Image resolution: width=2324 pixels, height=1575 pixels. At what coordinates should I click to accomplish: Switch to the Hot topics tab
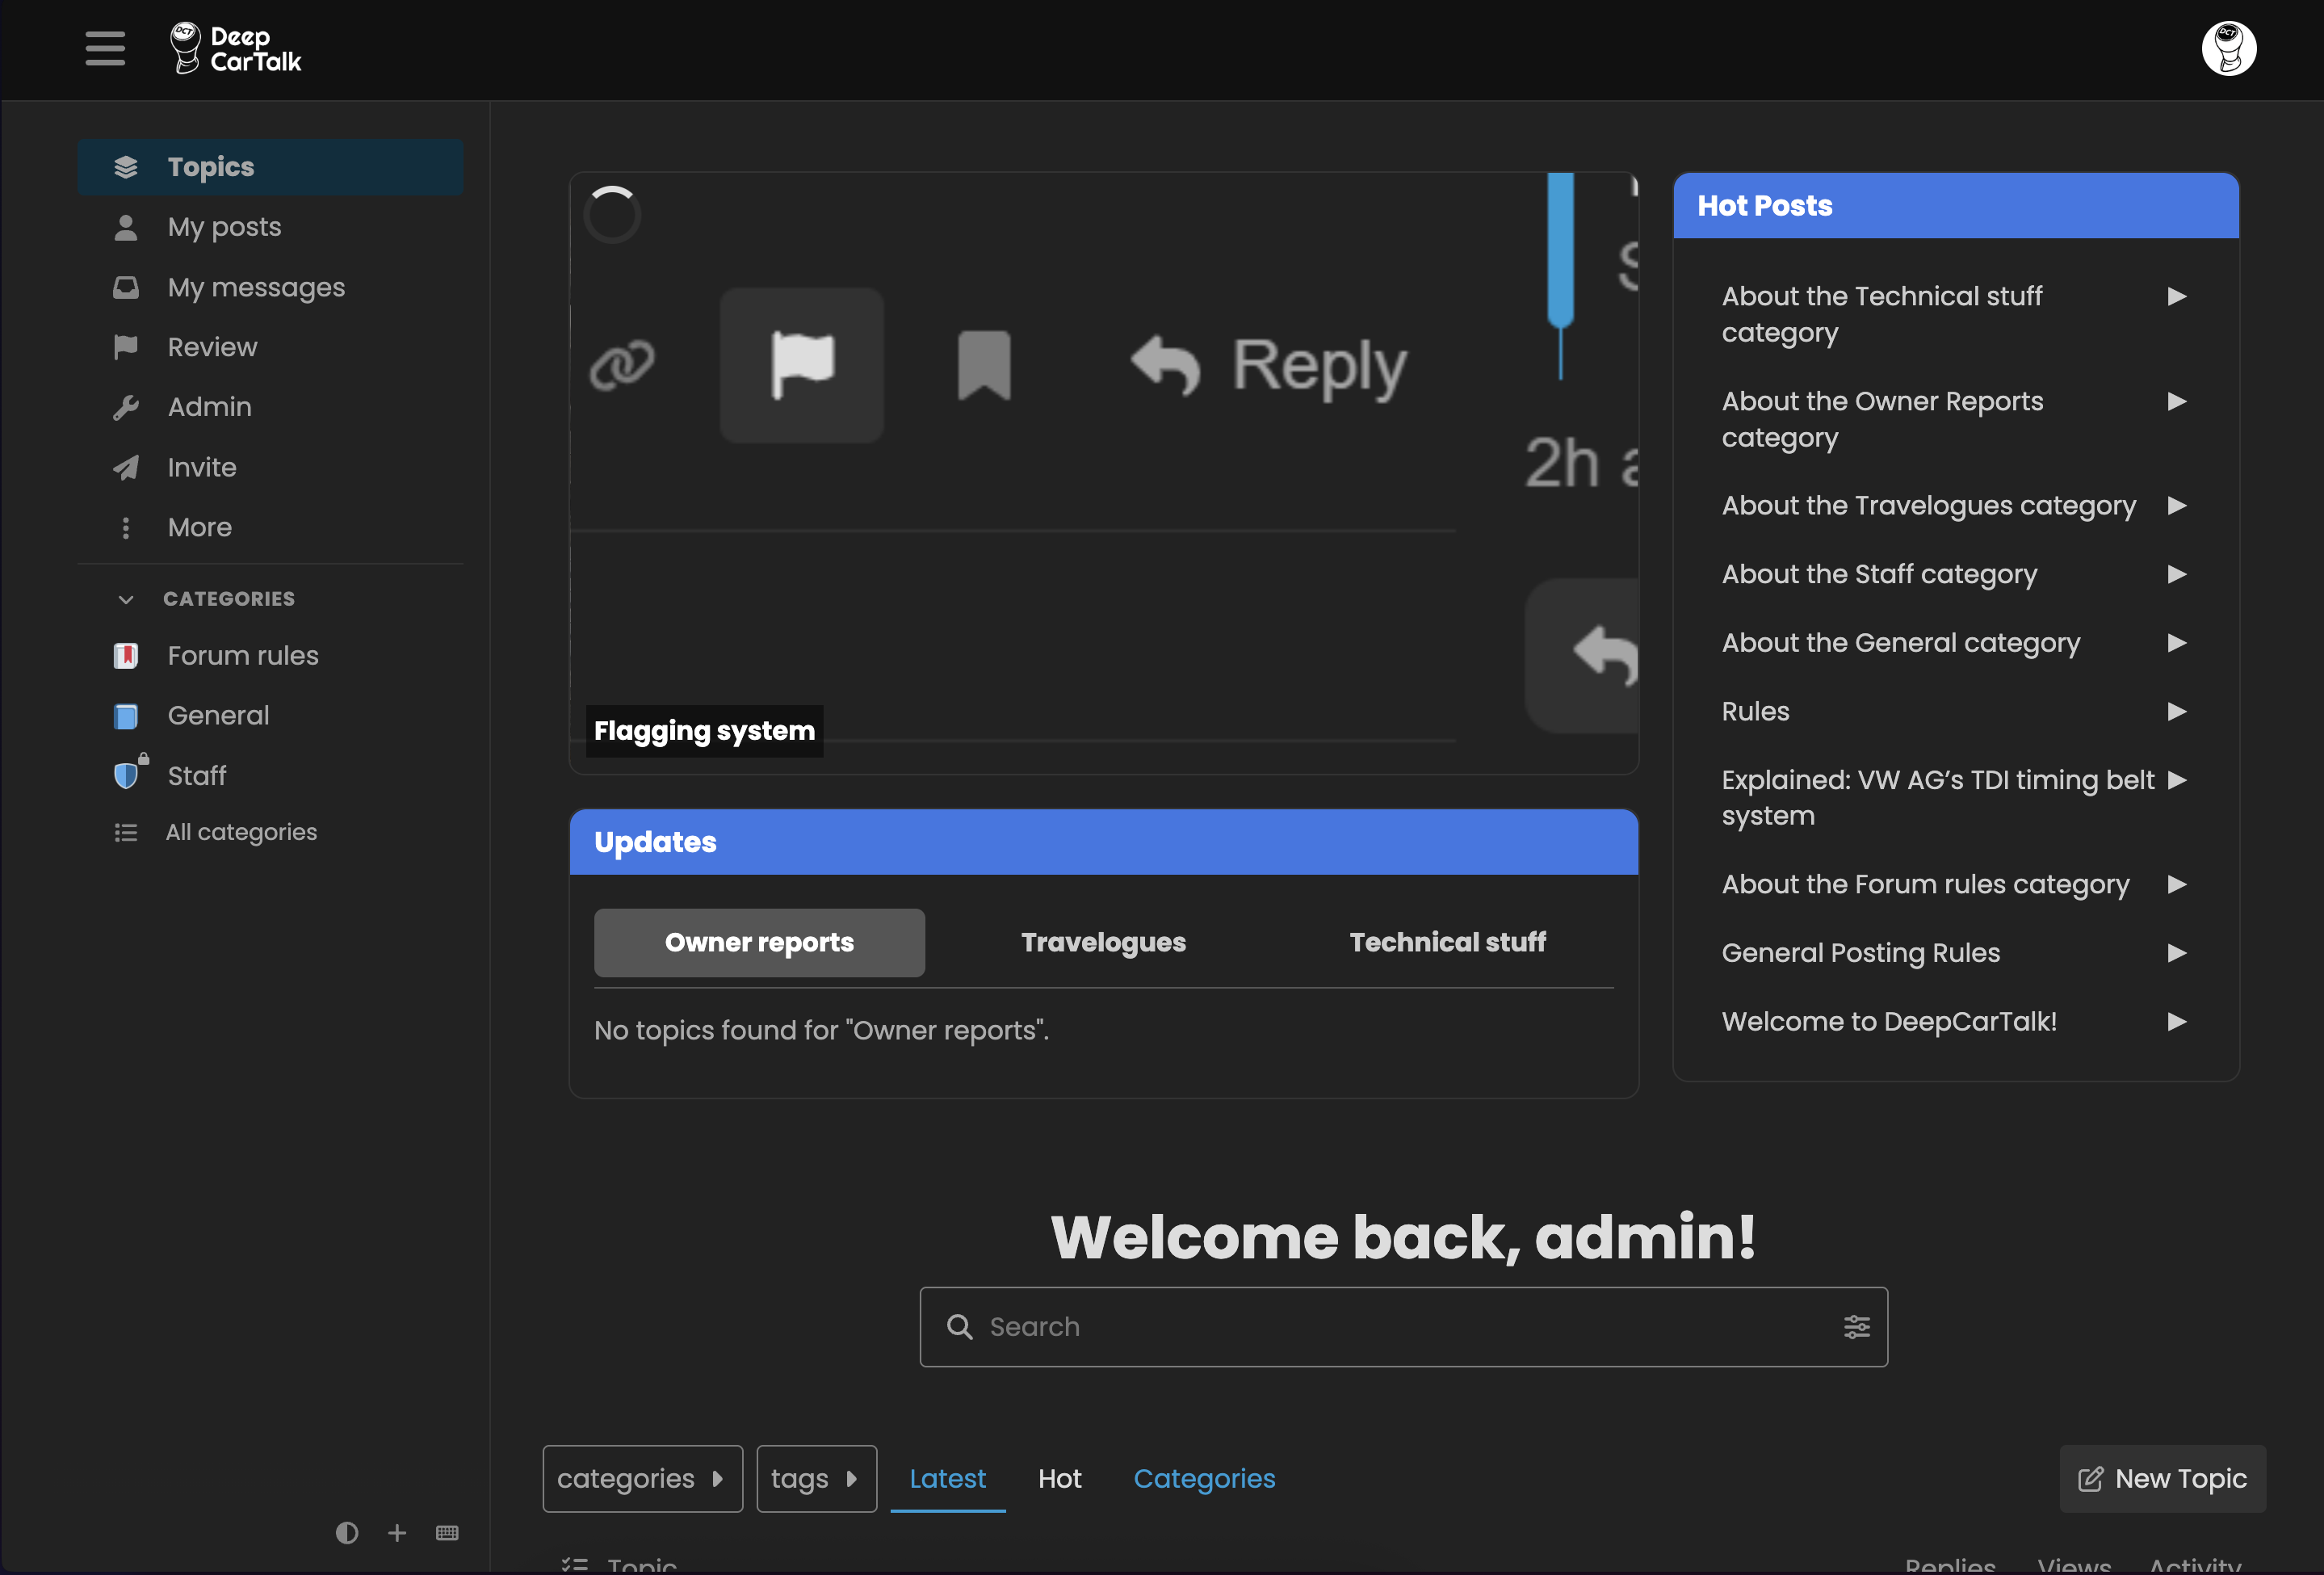(x=1059, y=1478)
